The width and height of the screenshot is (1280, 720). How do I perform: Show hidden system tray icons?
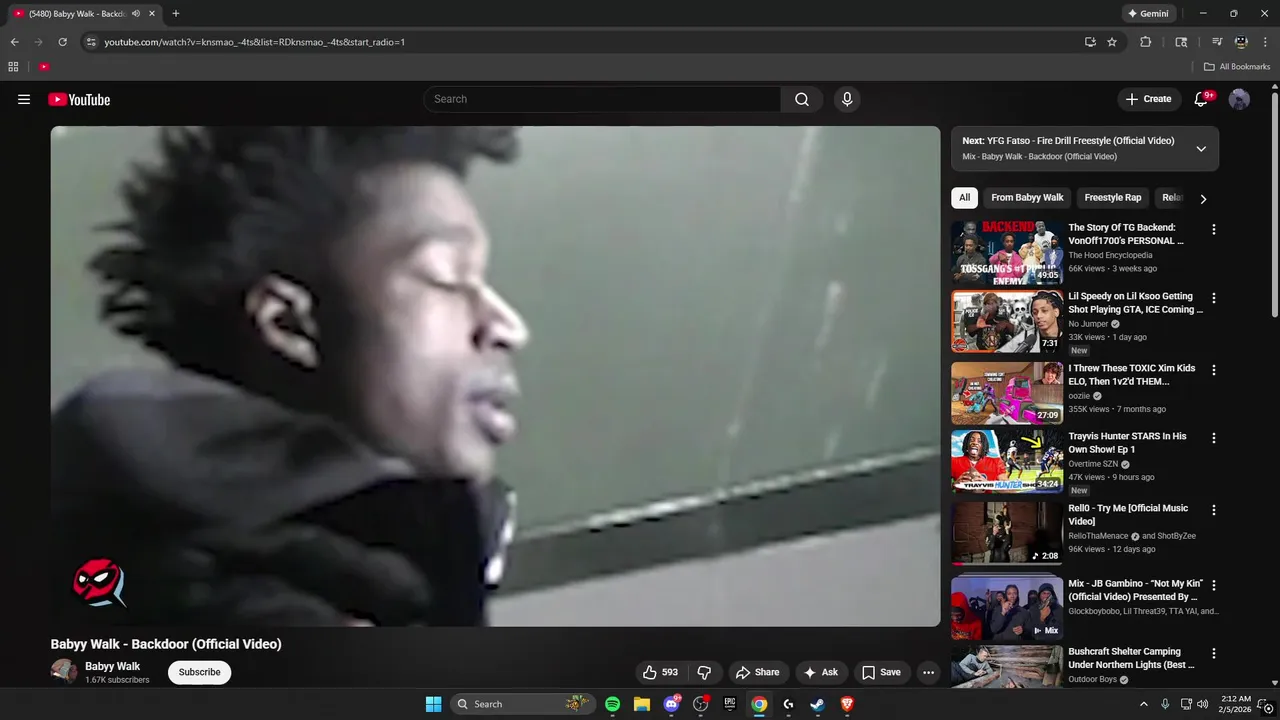tap(1144, 704)
